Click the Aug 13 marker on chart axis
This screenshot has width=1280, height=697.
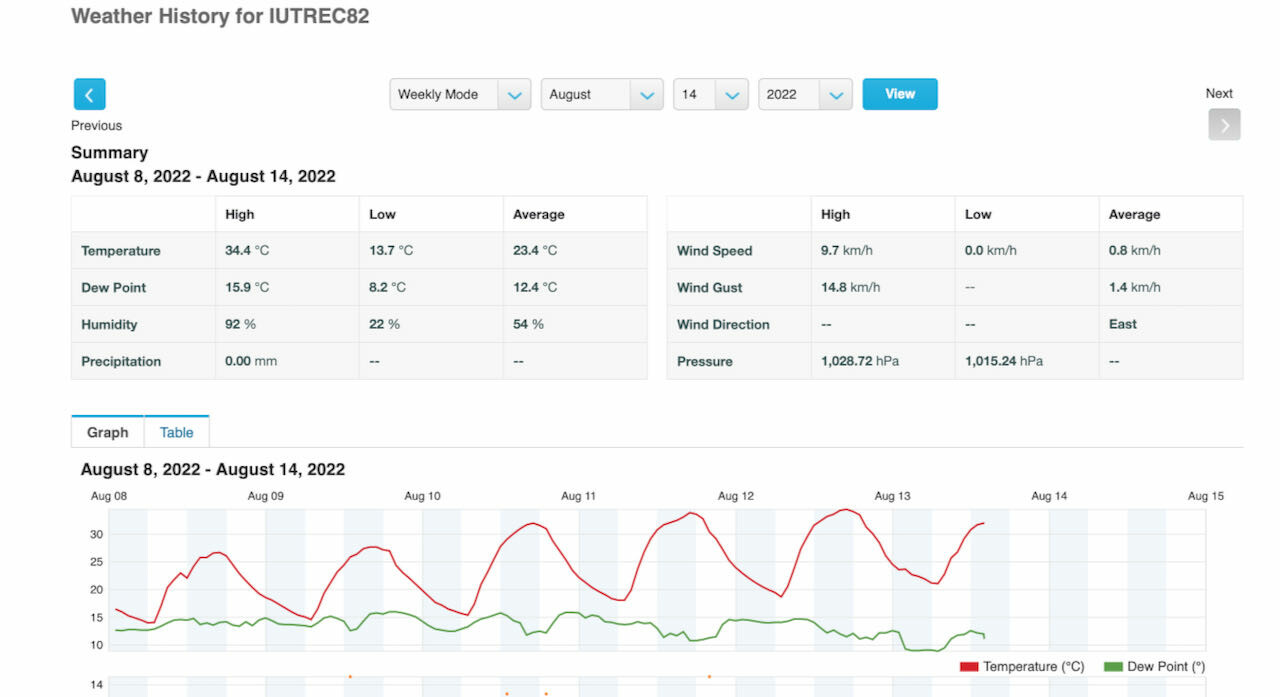[x=892, y=496]
